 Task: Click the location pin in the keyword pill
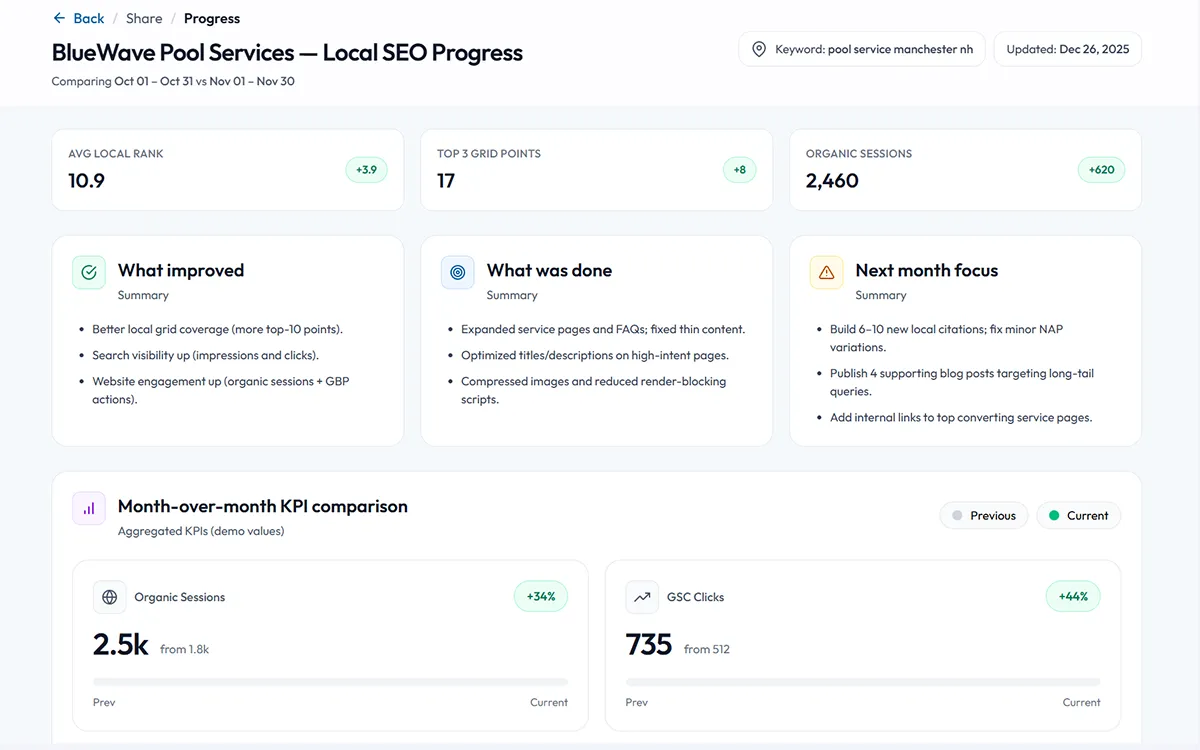[759, 48]
